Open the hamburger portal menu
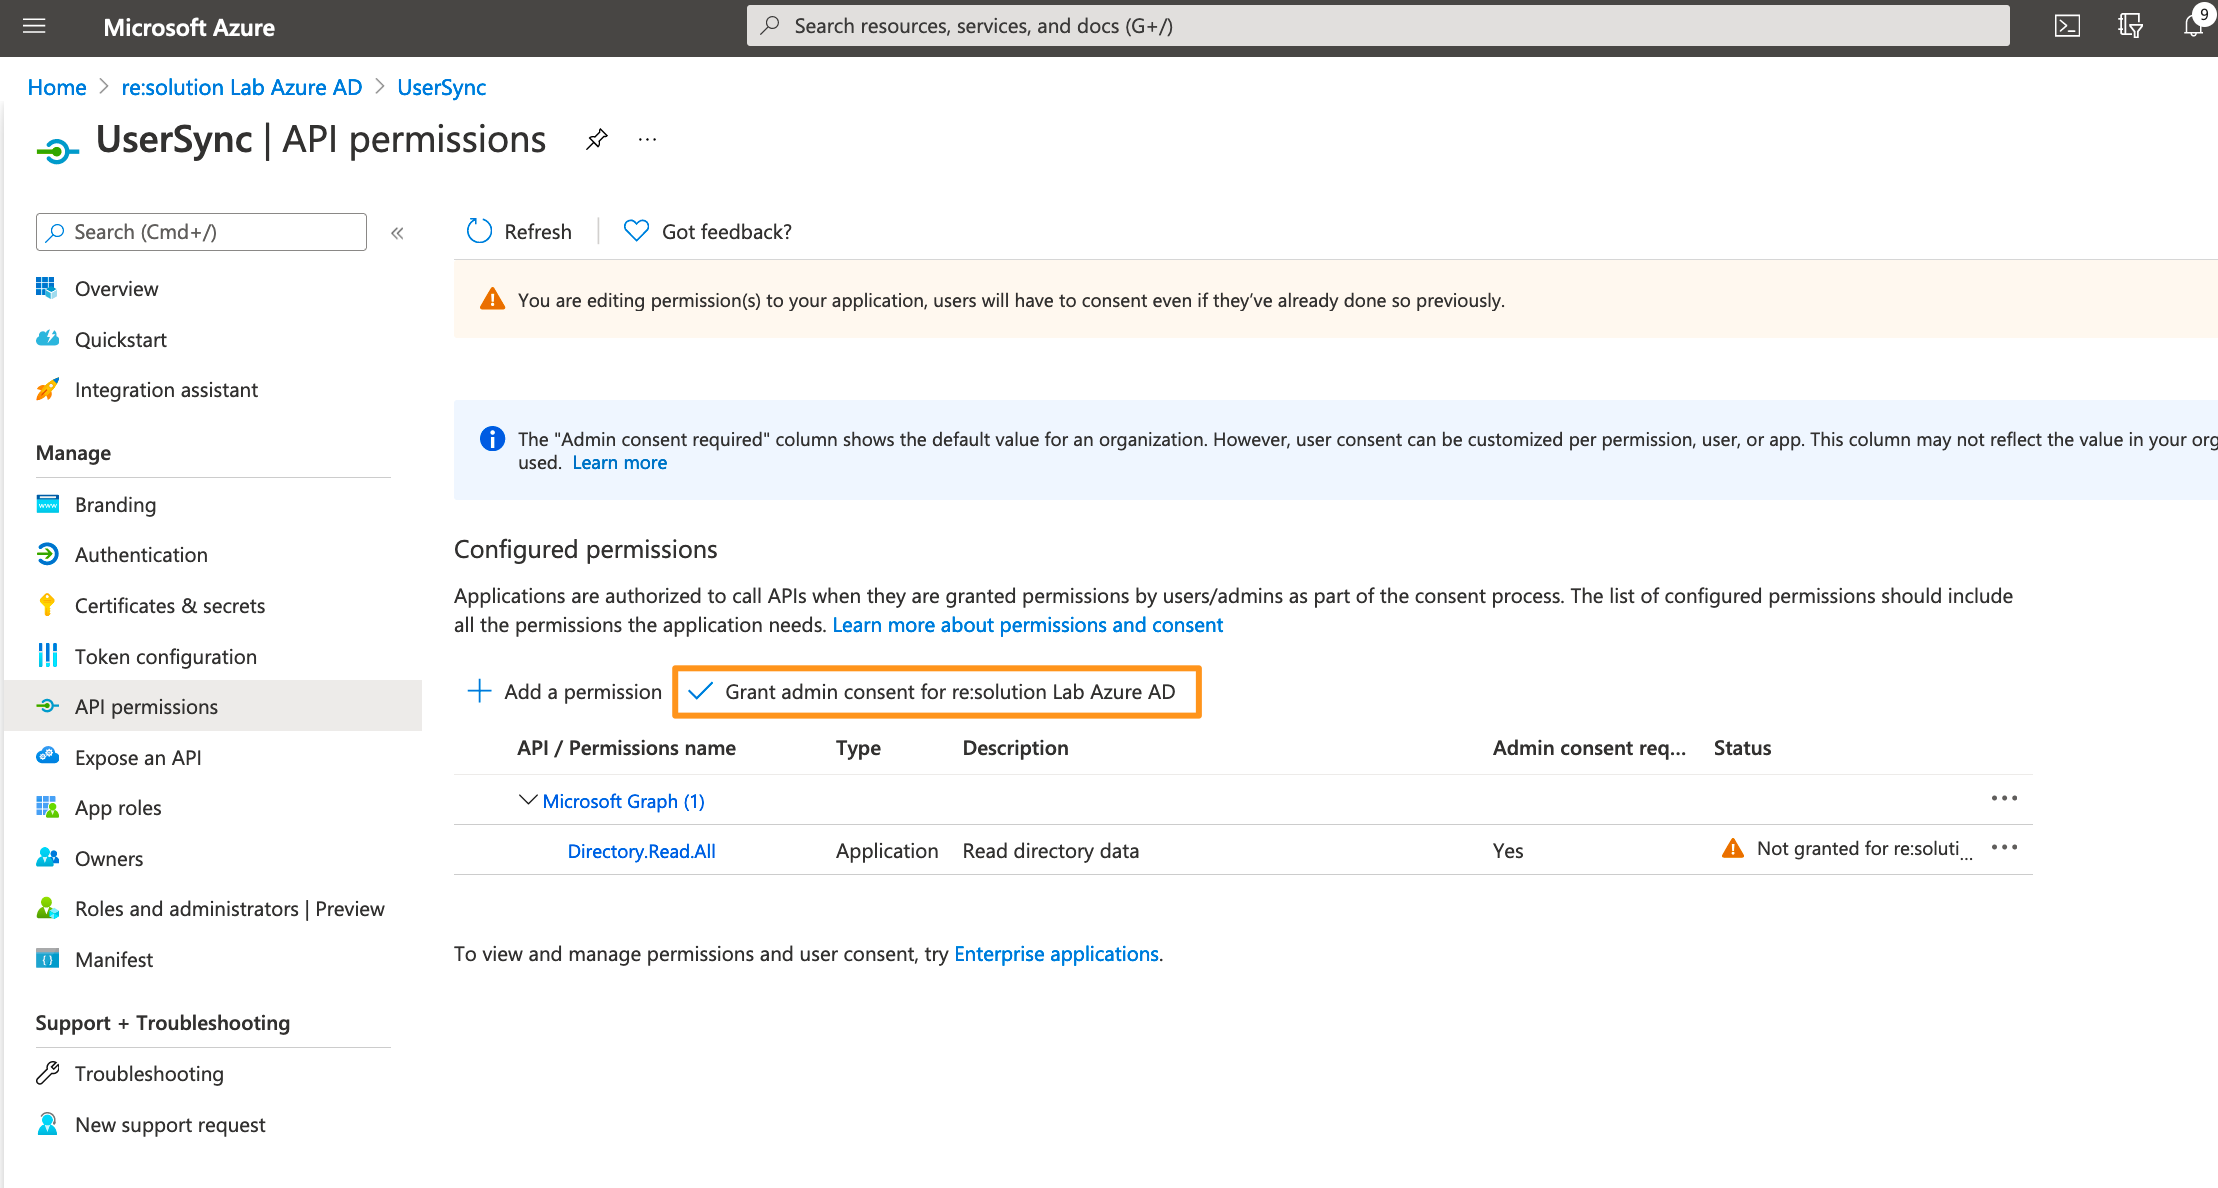 [x=34, y=26]
